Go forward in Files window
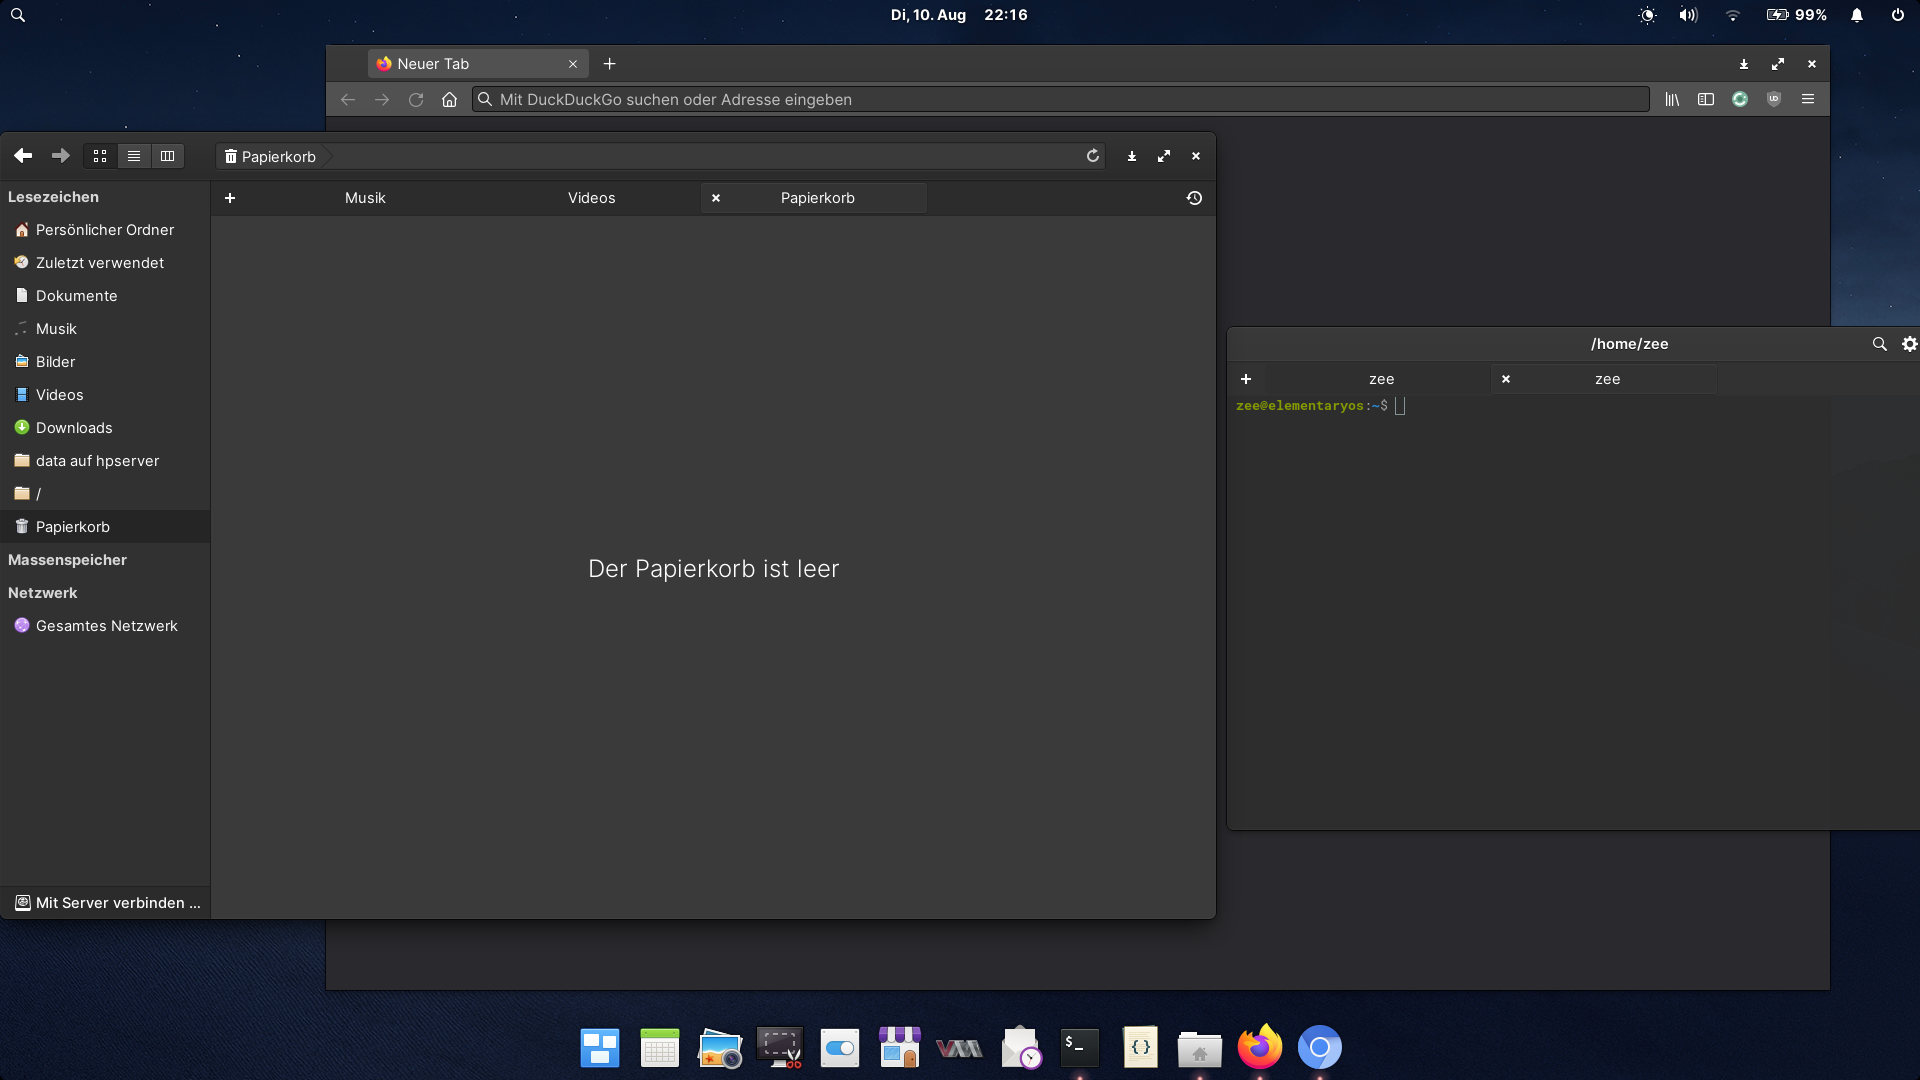Image resolution: width=1920 pixels, height=1080 pixels. (61, 156)
